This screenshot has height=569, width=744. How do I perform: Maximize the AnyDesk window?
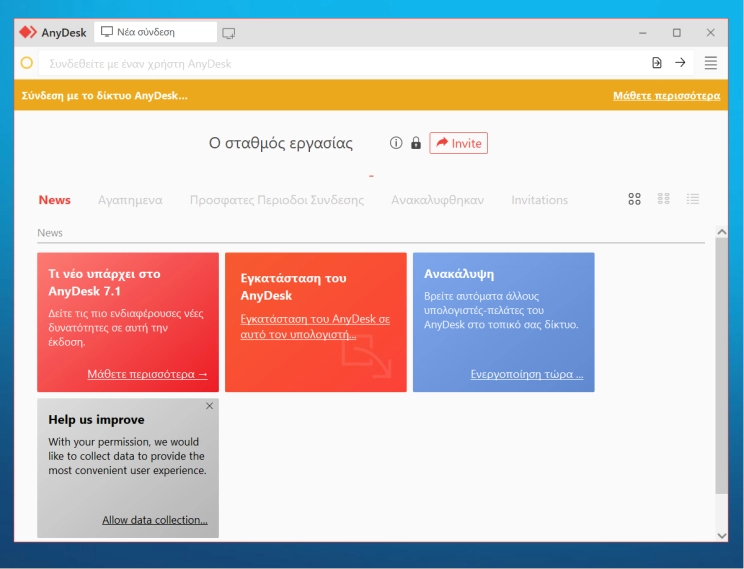coord(677,33)
